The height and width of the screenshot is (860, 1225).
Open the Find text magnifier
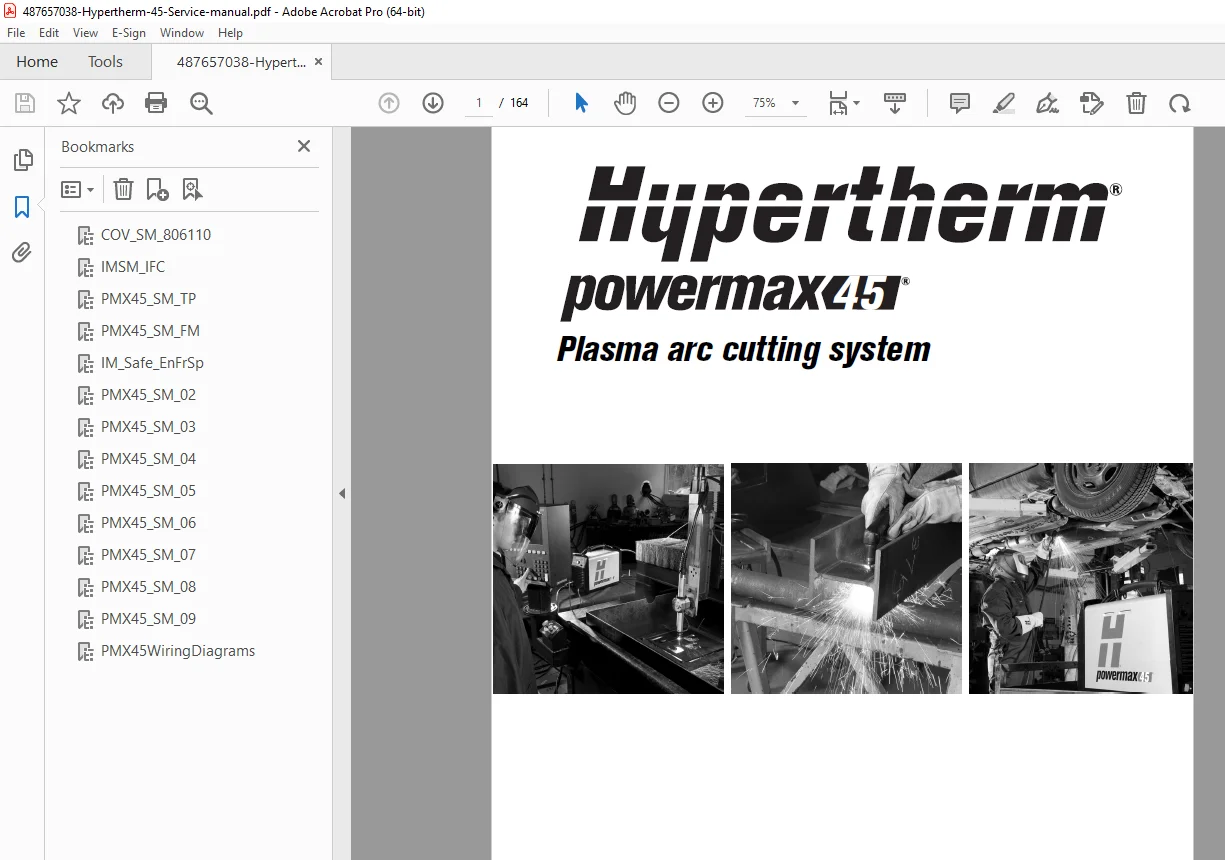[201, 103]
